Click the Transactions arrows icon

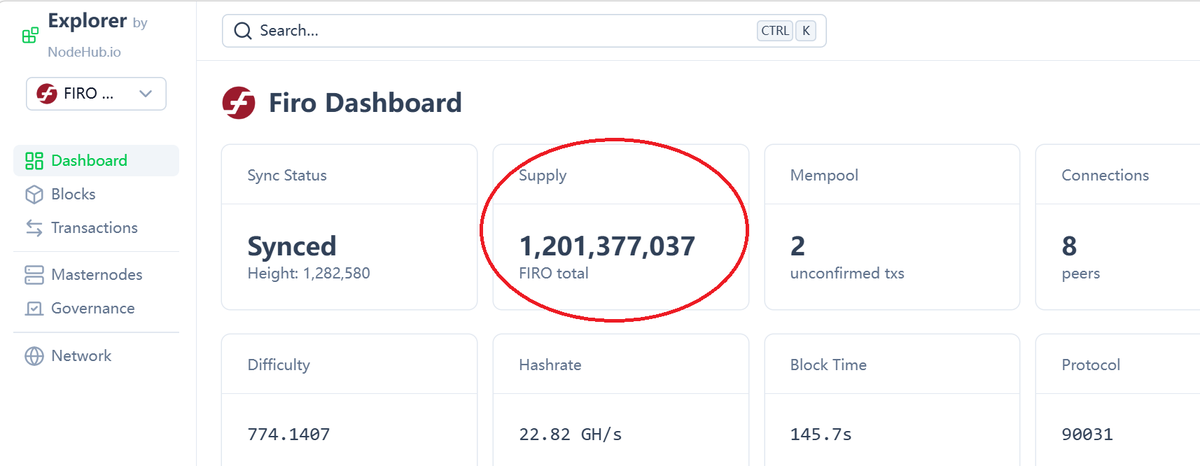click(34, 228)
